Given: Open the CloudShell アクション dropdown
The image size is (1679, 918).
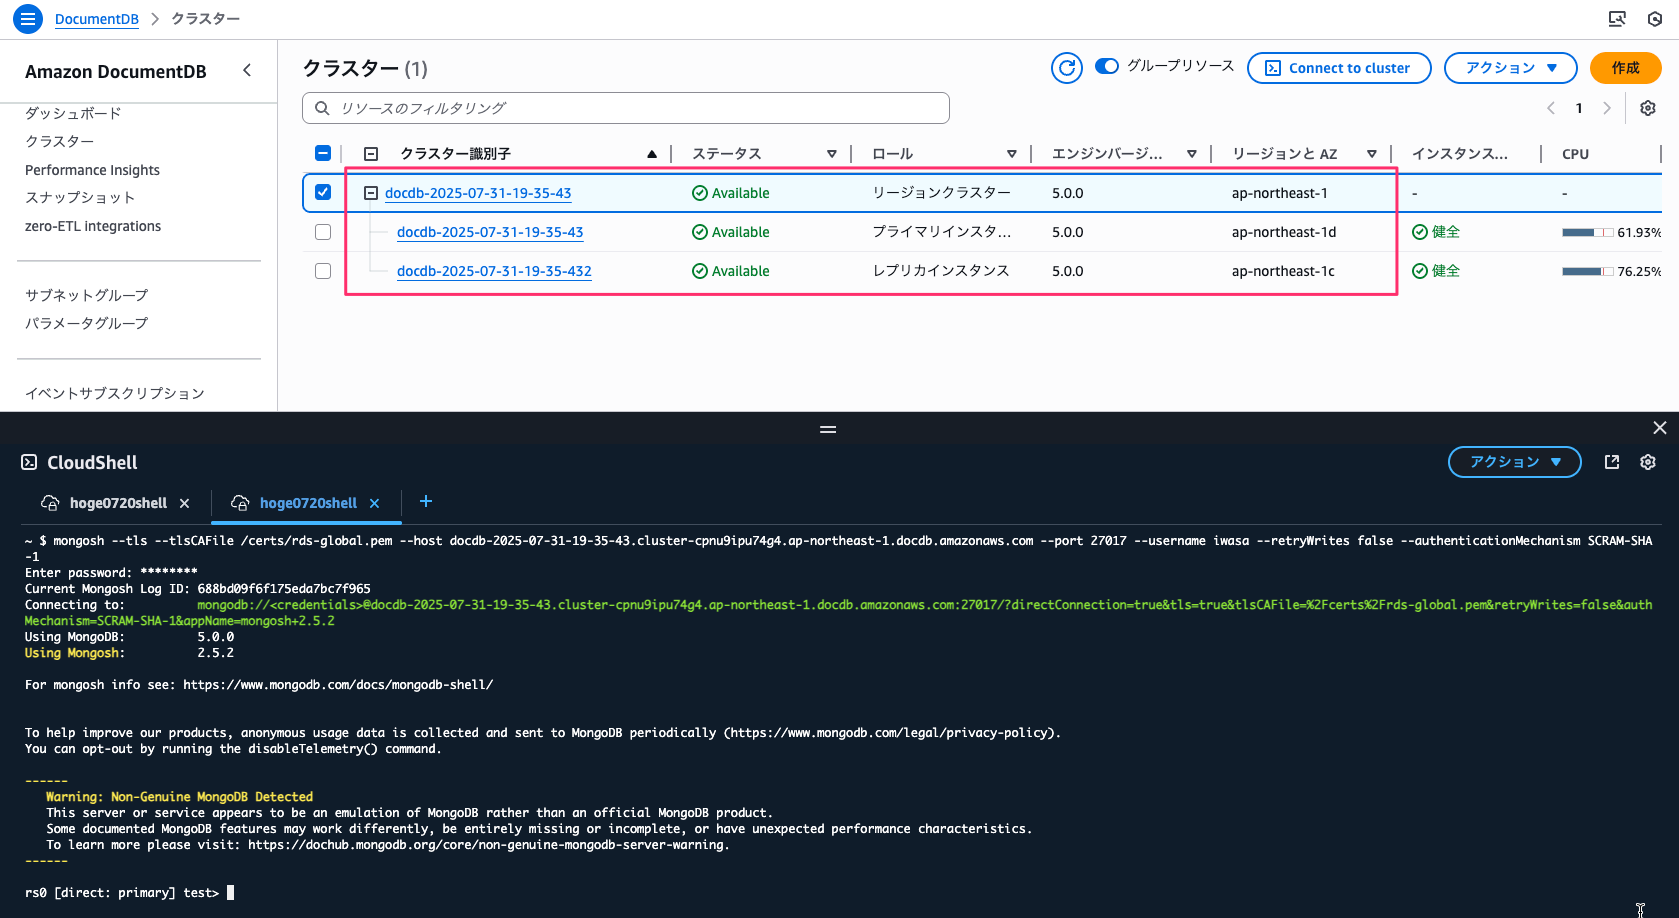Looking at the screenshot, I should (x=1515, y=462).
